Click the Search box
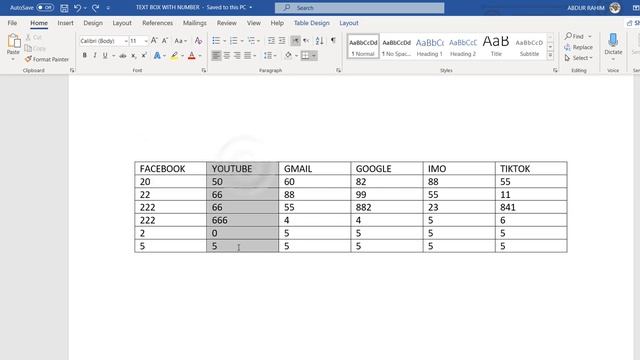Viewport: 640px width, 360px height. [360, 8]
